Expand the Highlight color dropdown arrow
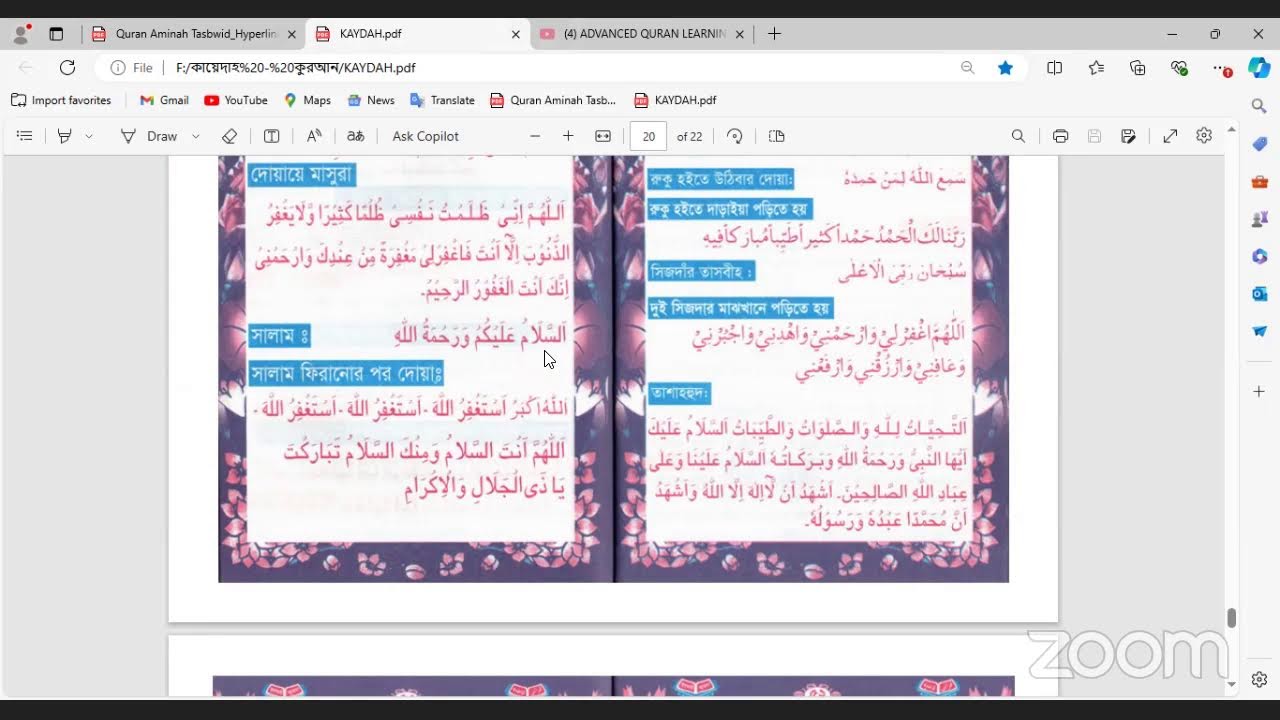Viewport: 1280px width, 720px height. (89, 136)
